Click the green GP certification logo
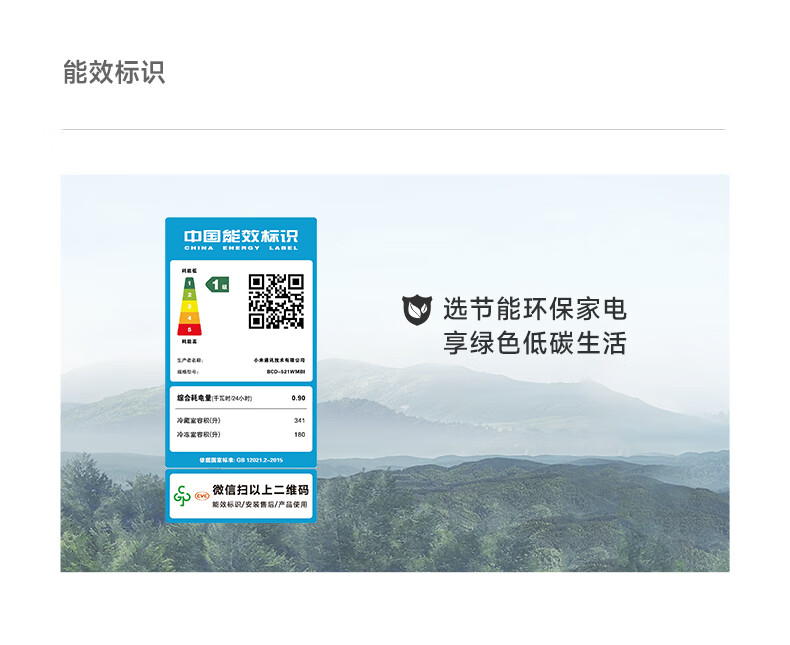This screenshot has height=645, width=790. (x=182, y=496)
